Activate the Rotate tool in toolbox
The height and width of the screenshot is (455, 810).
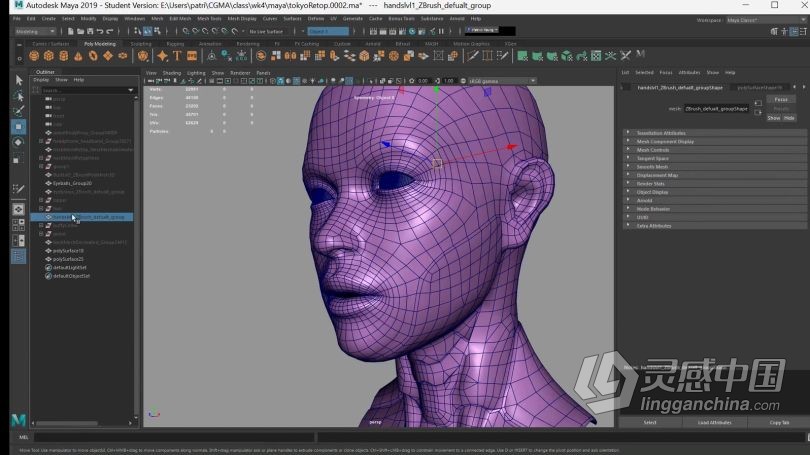click(19, 142)
